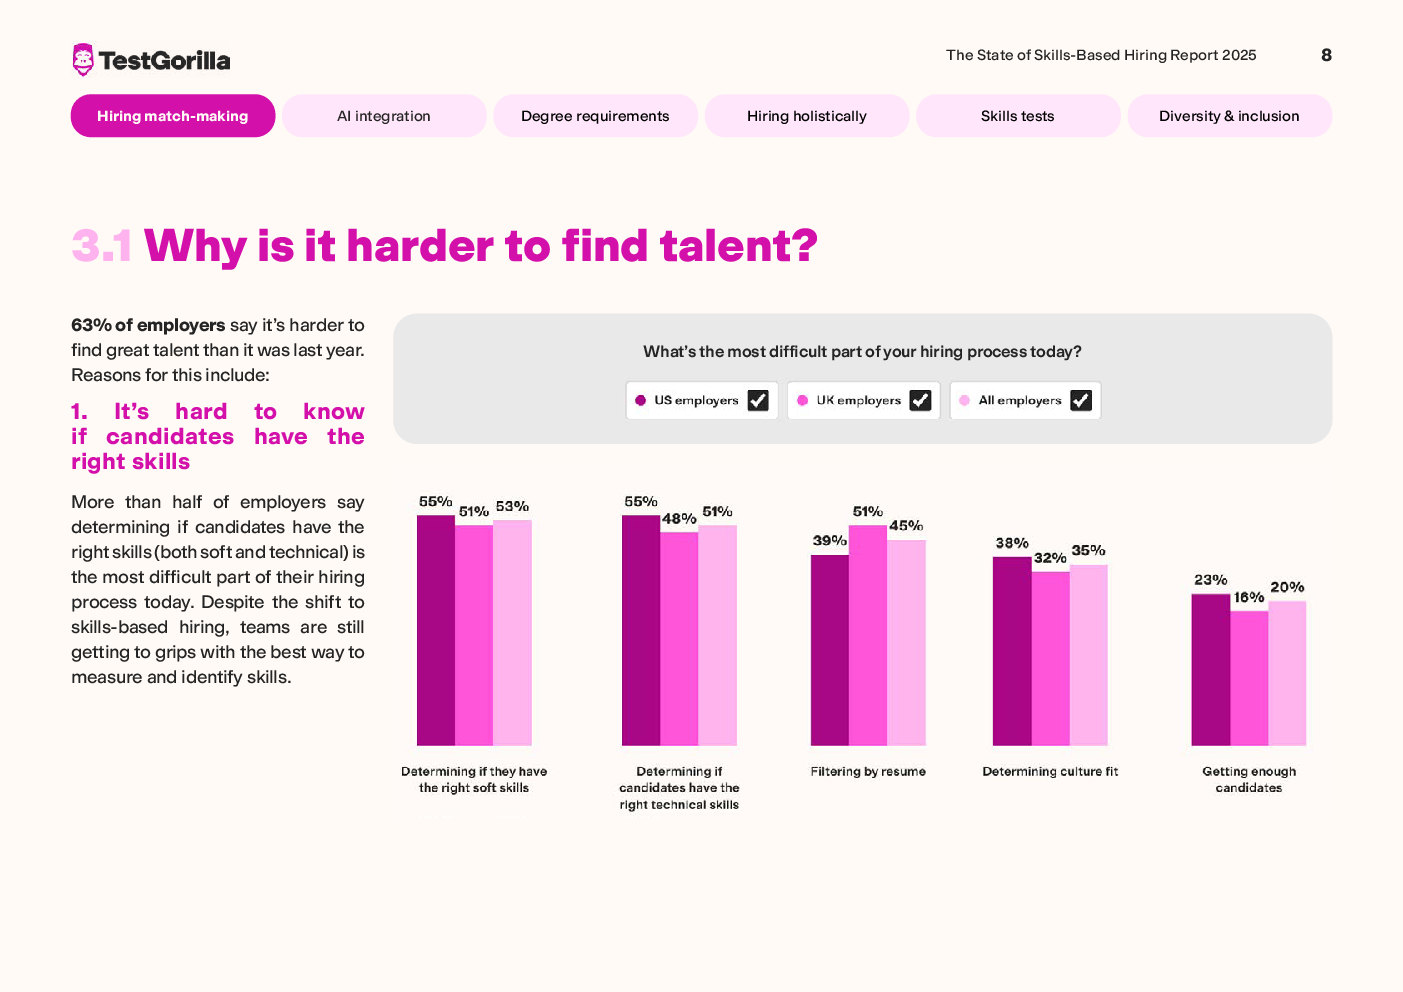Viewport: 1403px width, 992px height.
Task: Click the TestGorilla gorilla logo icon
Action: pyautogui.click(x=83, y=60)
